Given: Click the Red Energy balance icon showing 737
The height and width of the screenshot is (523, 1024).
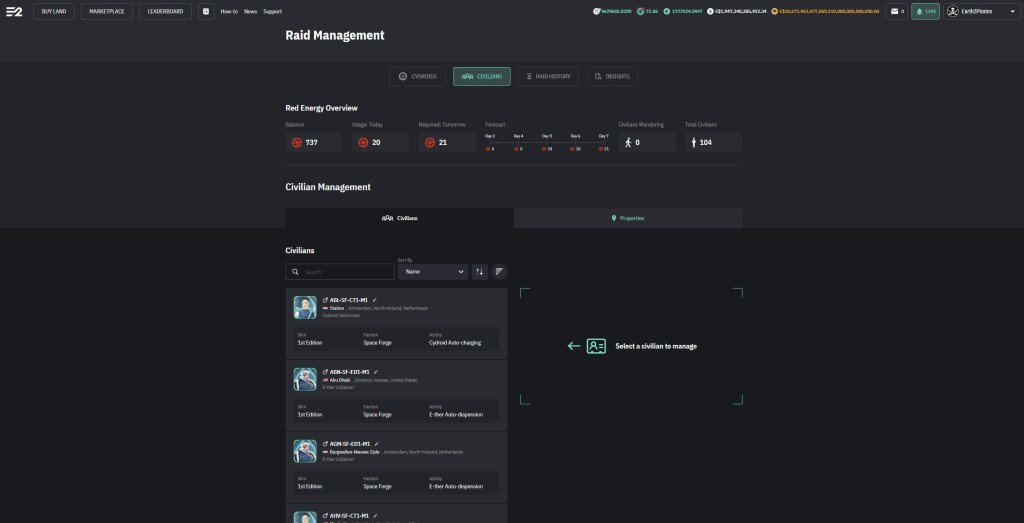Looking at the screenshot, I should [x=297, y=143].
